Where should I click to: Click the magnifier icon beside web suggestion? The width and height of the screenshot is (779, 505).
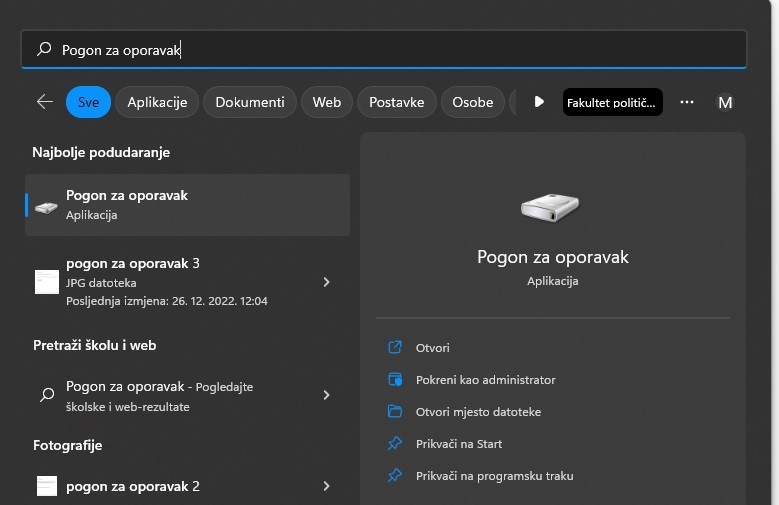(x=47, y=395)
